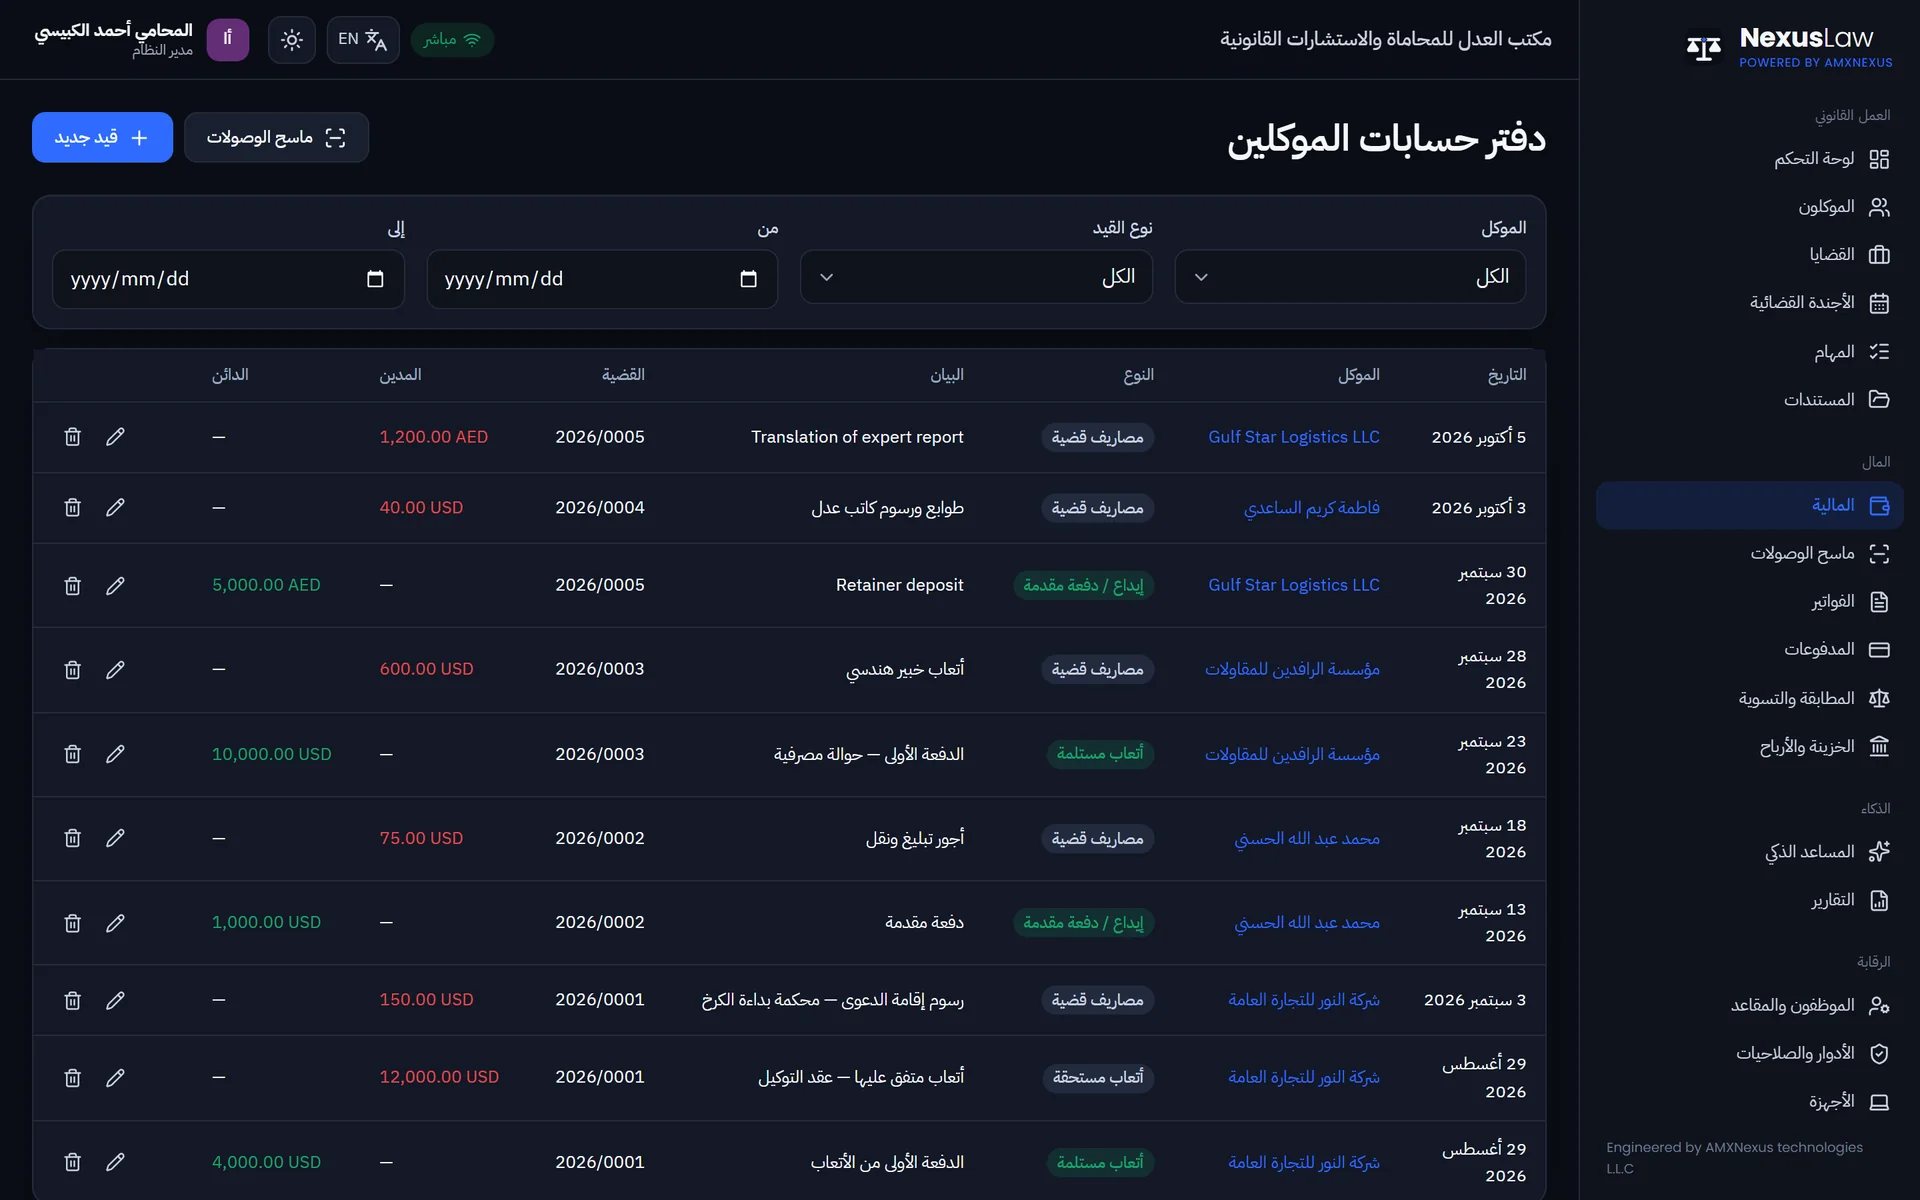Screen dimensions: 1920x1200
Task: Click the NexusLaw scales logo
Action: coord(1704,47)
